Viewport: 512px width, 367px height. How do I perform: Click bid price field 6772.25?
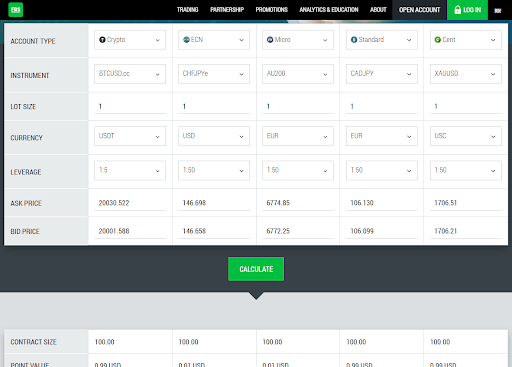[x=298, y=231]
